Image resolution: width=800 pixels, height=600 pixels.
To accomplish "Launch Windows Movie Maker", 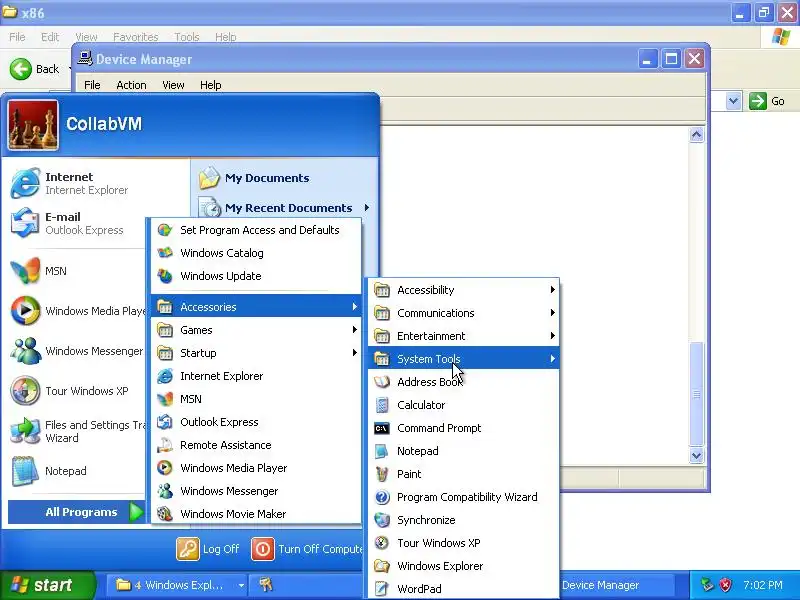I will coord(256,514).
